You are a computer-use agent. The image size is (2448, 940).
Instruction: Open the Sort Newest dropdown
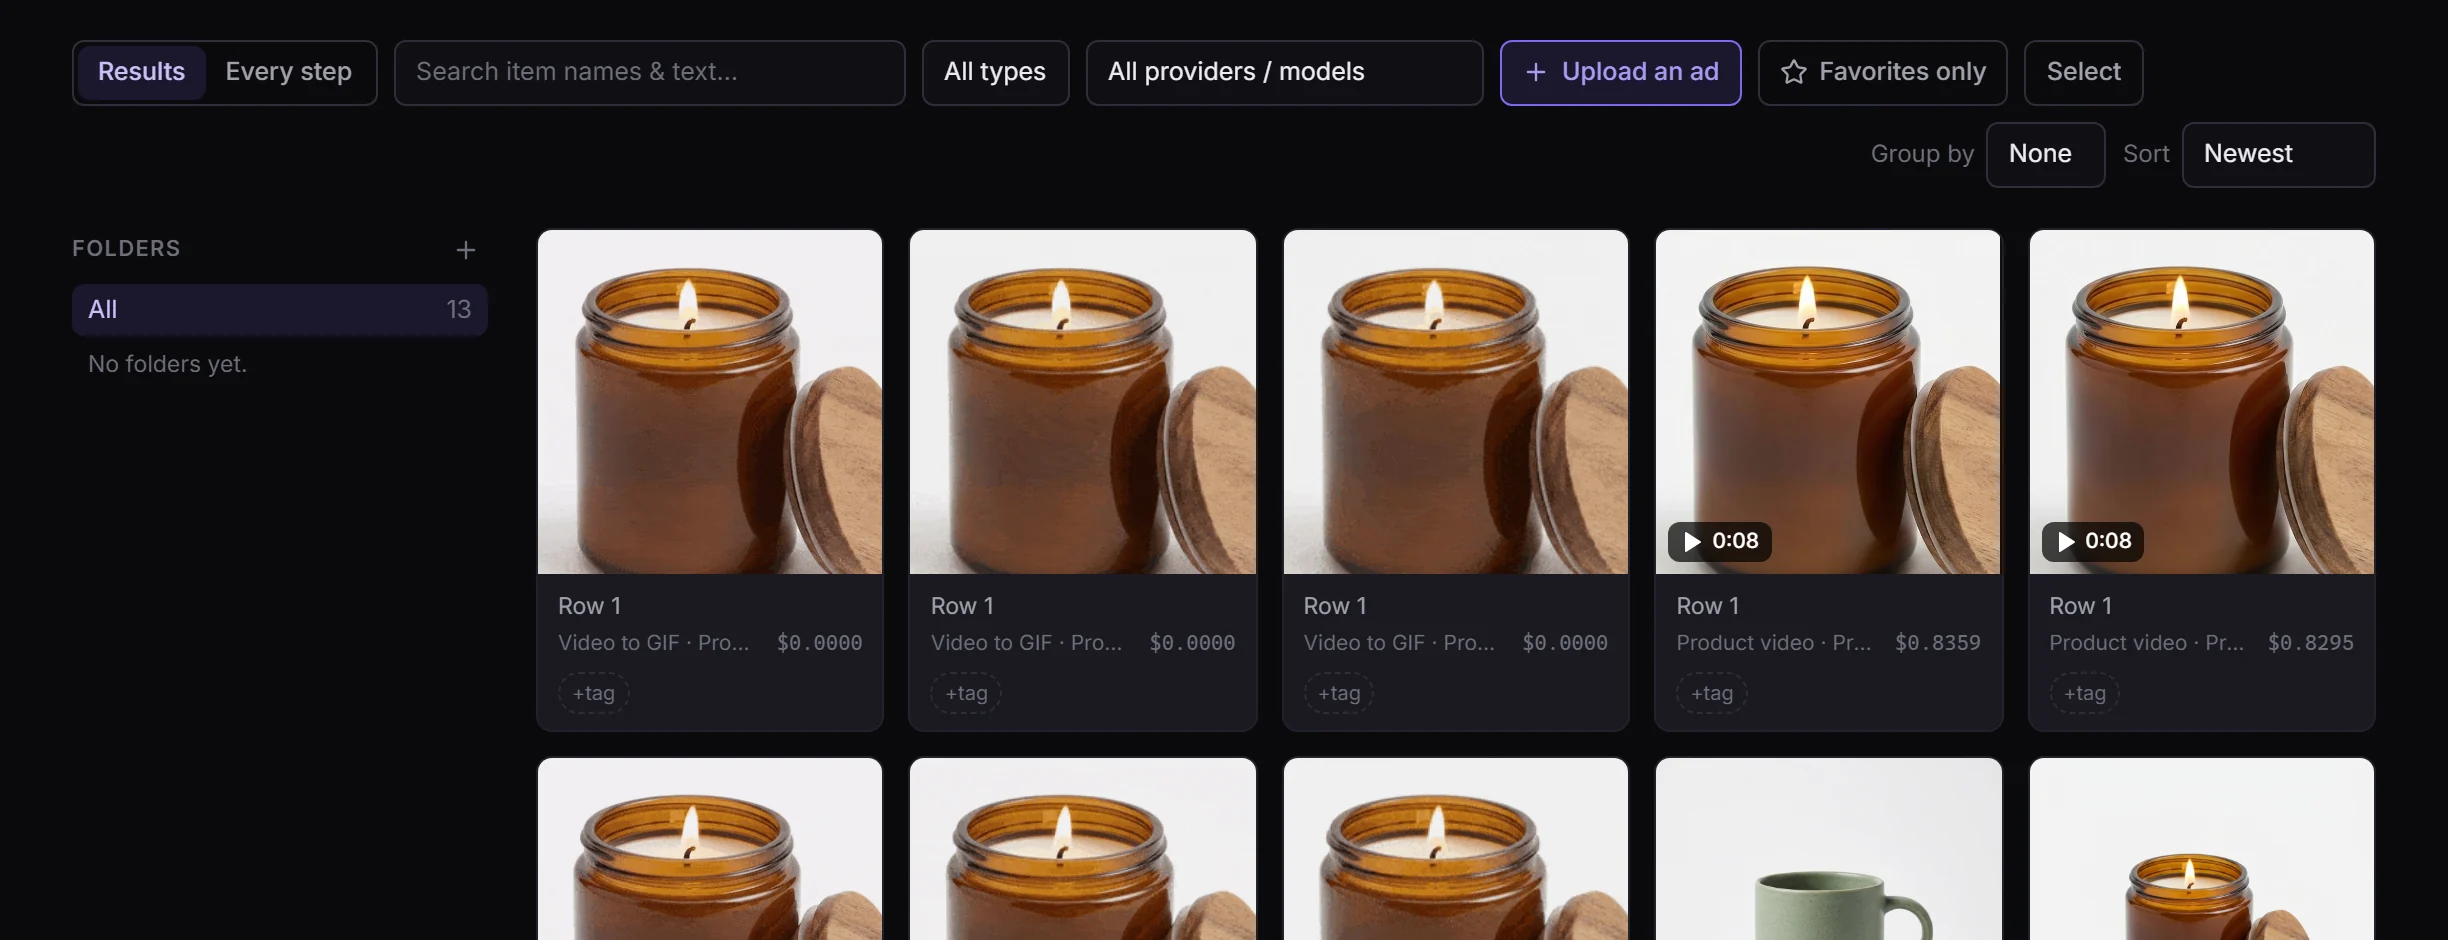tap(2278, 154)
